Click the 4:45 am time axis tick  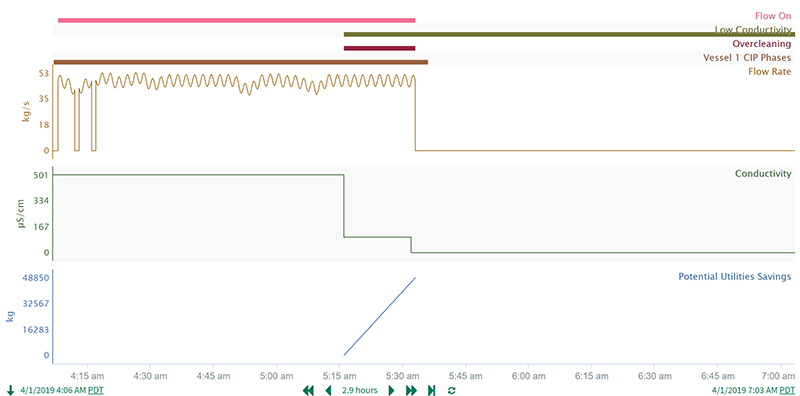point(213,376)
